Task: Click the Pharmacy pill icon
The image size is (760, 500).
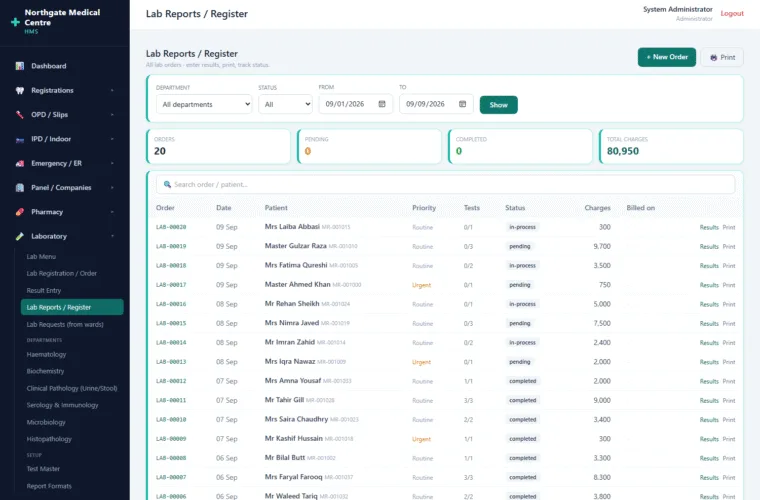Action: [19, 212]
